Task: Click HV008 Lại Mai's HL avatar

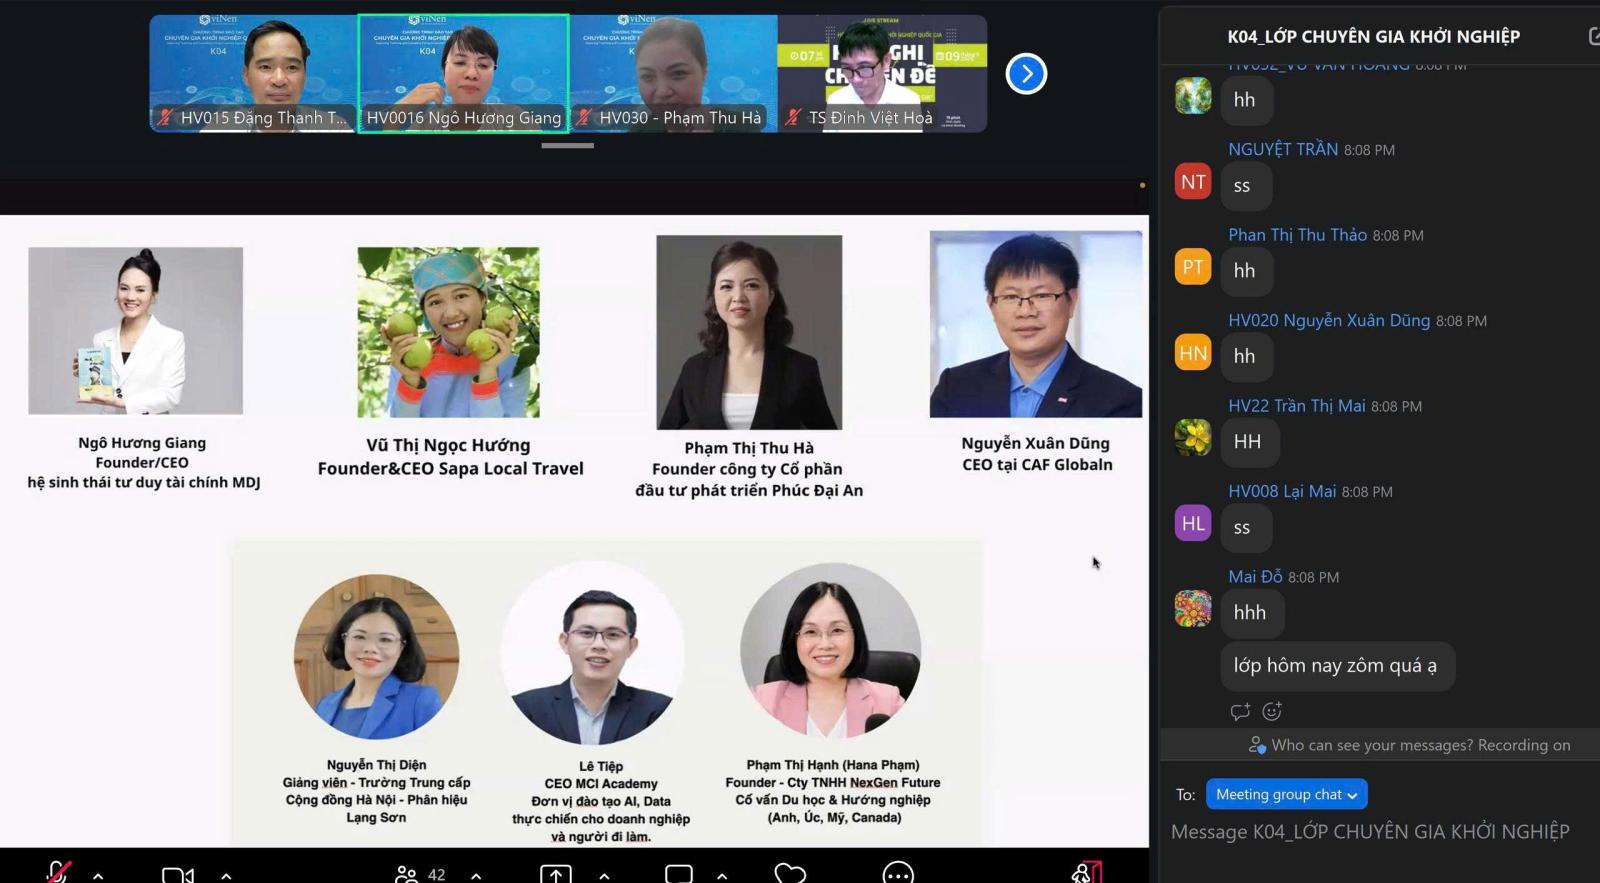Action: pyautogui.click(x=1193, y=523)
